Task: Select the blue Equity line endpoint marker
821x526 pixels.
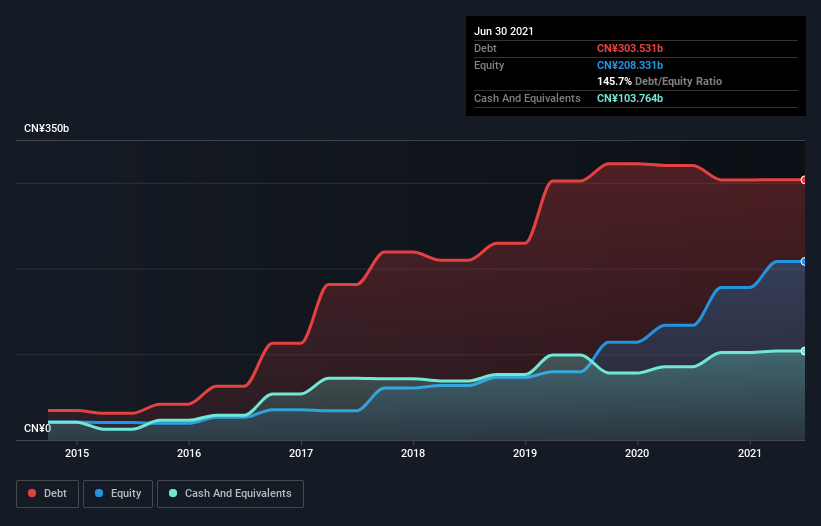Action: coord(804,262)
